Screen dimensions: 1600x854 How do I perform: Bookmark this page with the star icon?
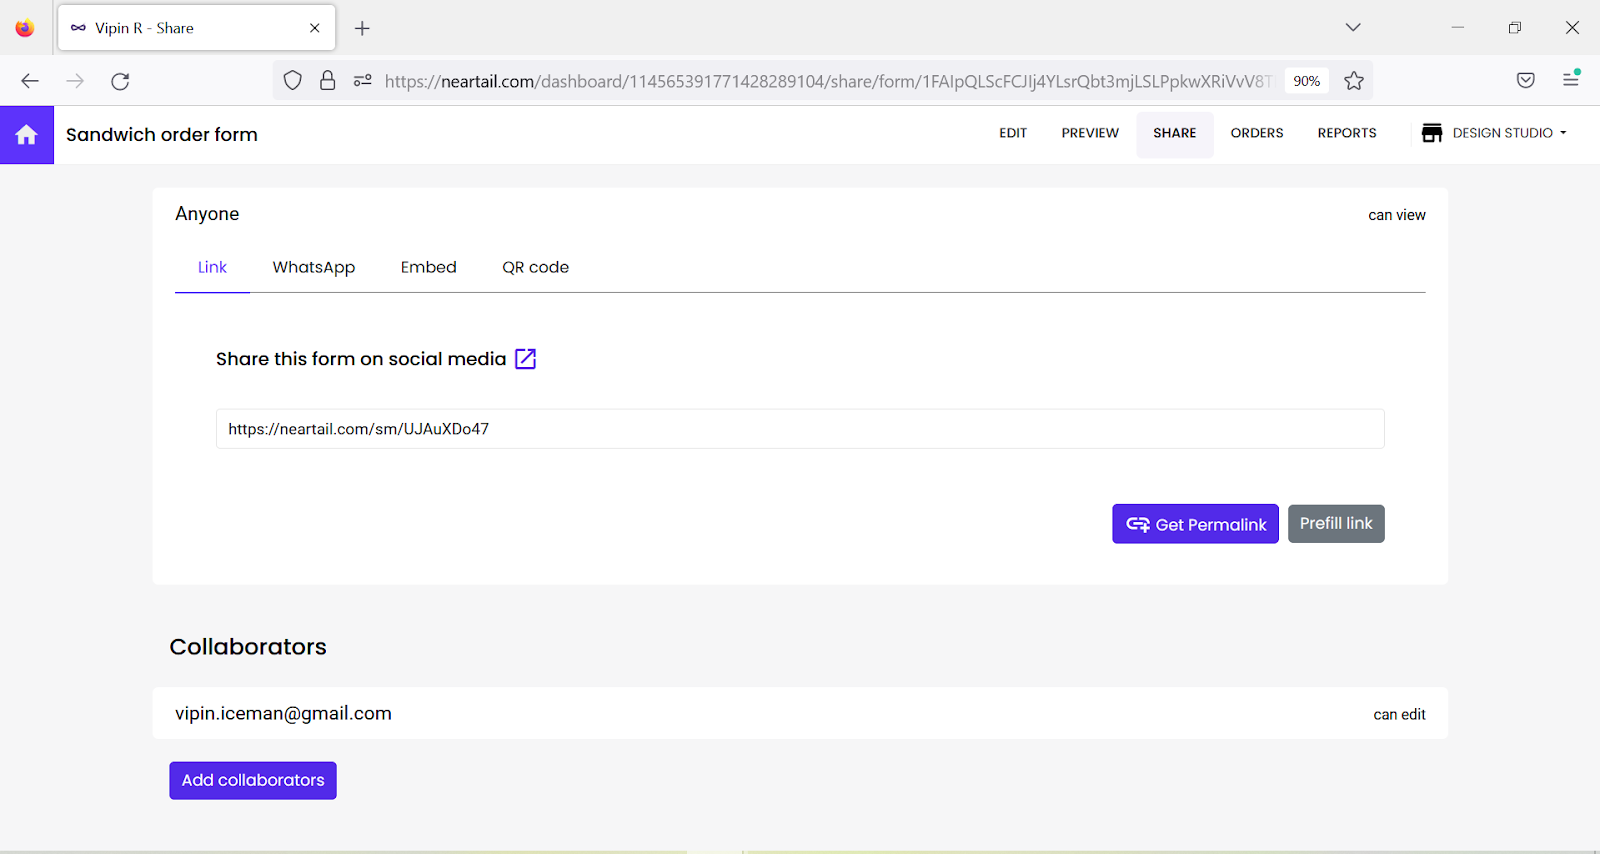(x=1354, y=81)
